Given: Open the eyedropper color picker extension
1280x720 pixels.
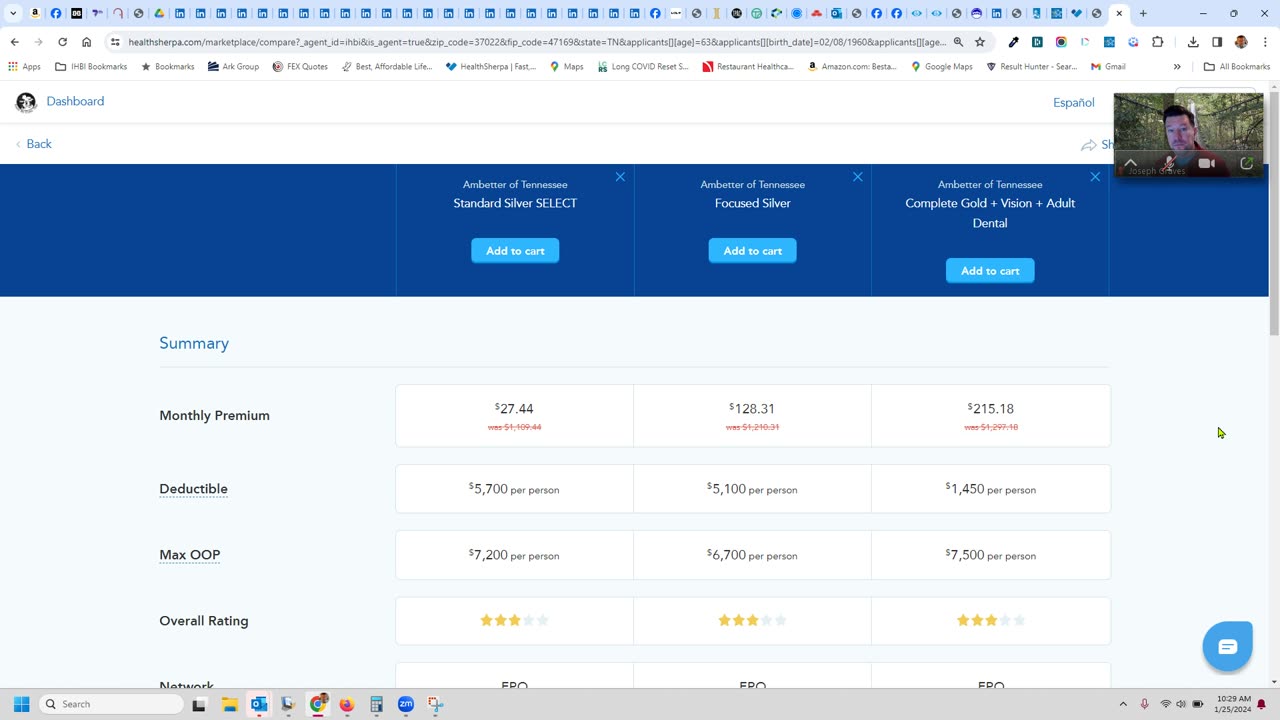Looking at the screenshot, I should pyautogui.click(x=1013, y=42).
